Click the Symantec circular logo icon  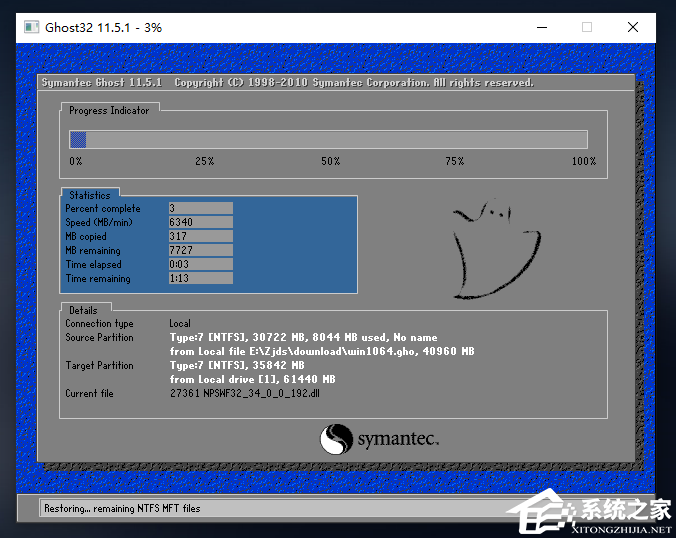point(336,440)
